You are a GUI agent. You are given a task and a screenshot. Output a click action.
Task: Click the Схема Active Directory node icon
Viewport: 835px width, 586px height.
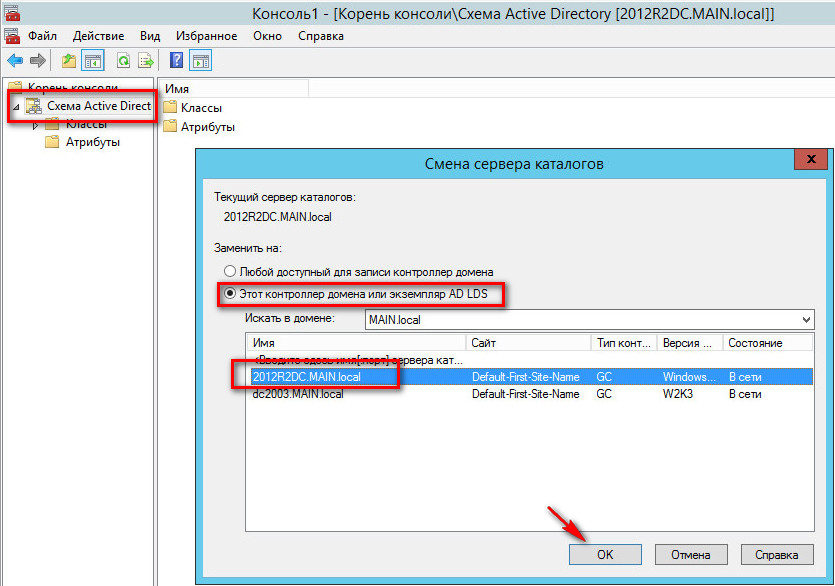click(x=34, y=106)
